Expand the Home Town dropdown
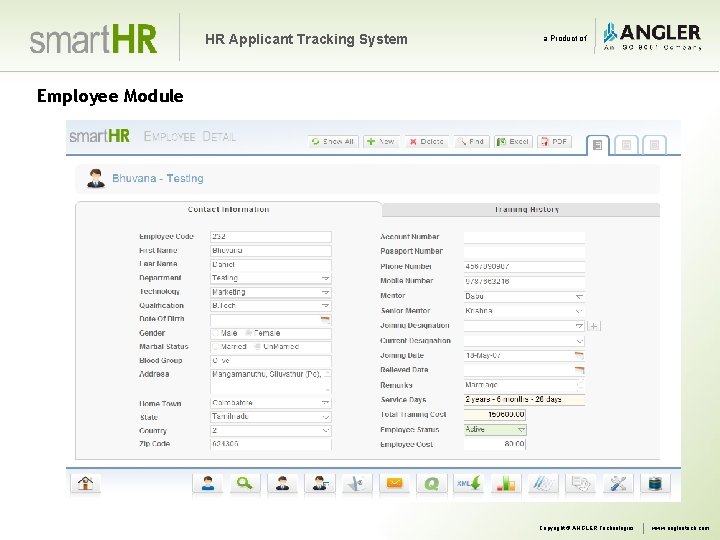This screenshot has height=540, width=720. pos(325,403)
